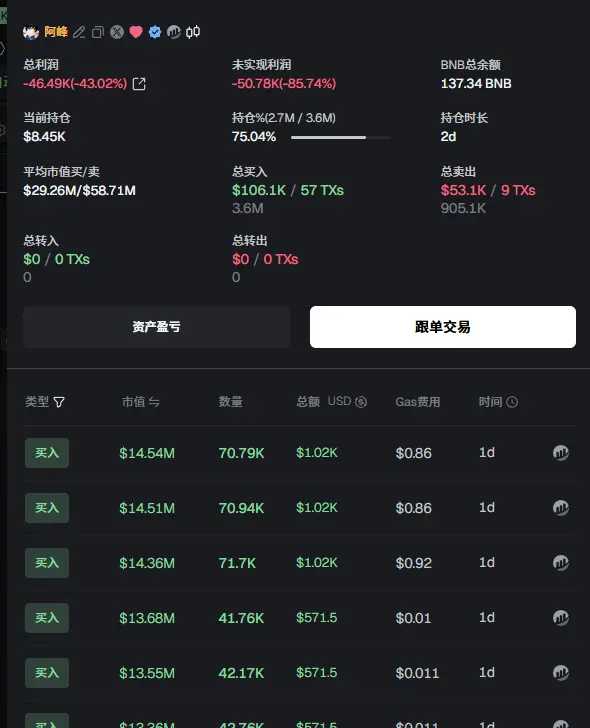Image resolution: width=590 pixels, height=728 pixels.
Task: Click the gray chart-logo icon beside the badge
Action: pyautogui.click(x=174, y=32)
